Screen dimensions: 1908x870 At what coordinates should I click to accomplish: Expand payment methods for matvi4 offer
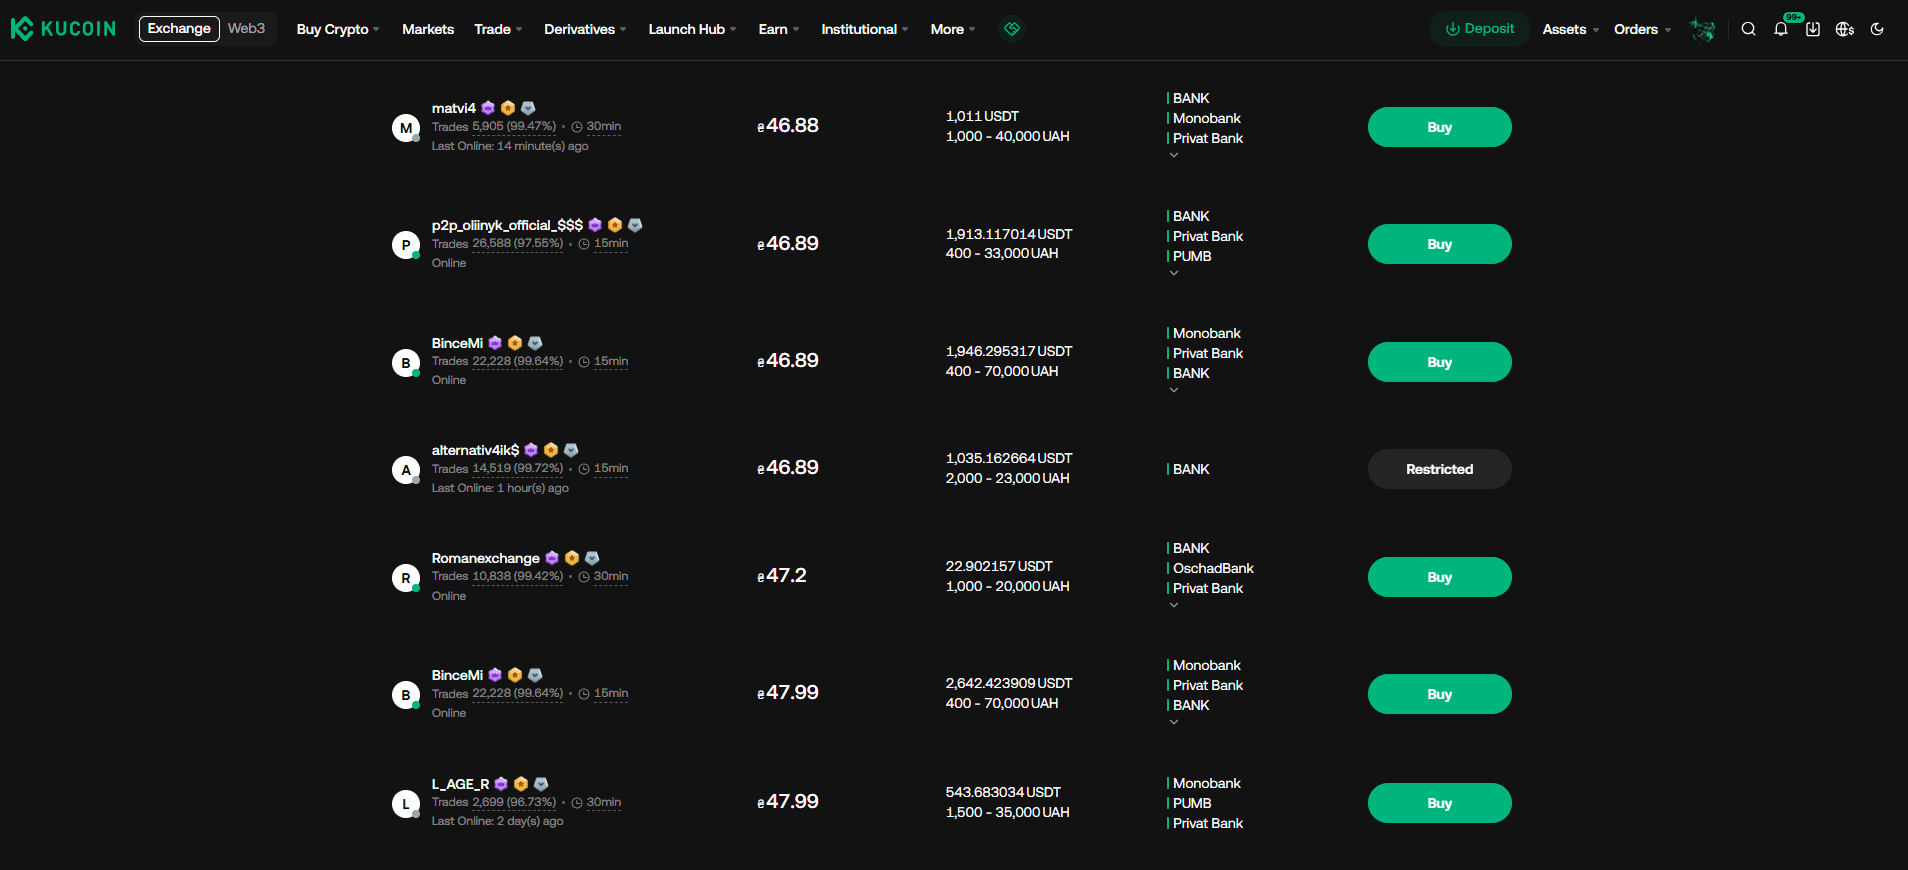(x=1174, y=155)
